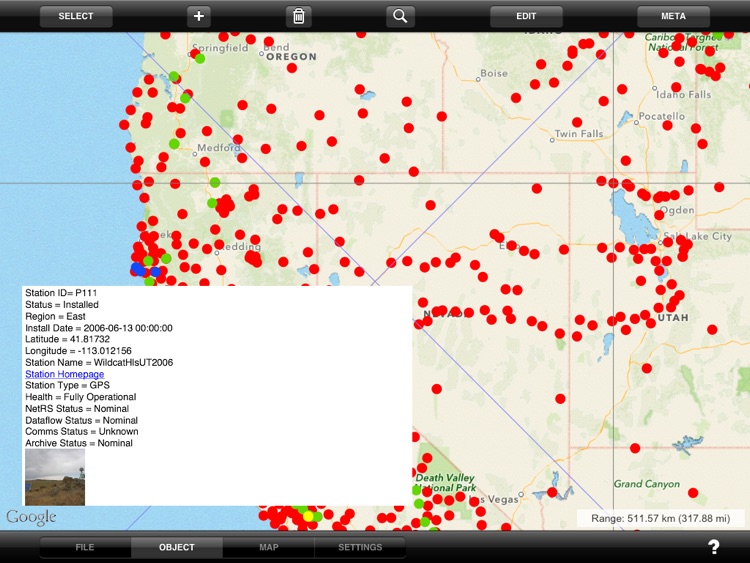Select the Medford city marker
This screenshot has width=750, height=563.
pyautogui.click(x=195, y=154)
